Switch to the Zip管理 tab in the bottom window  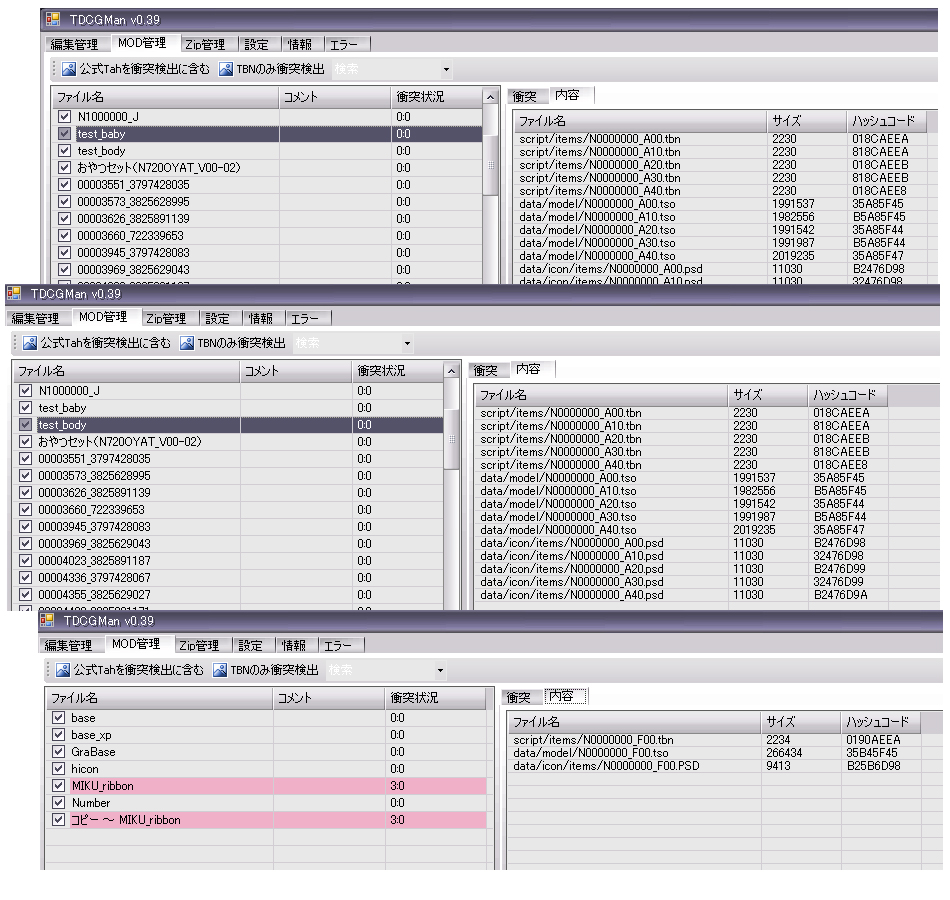pyautogui.click(x=198, y=645)
